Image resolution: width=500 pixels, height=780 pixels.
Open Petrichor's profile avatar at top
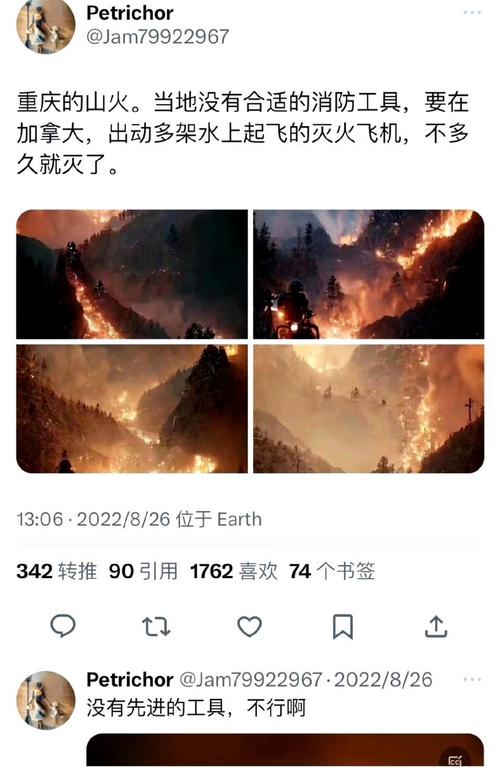(46, 24)
